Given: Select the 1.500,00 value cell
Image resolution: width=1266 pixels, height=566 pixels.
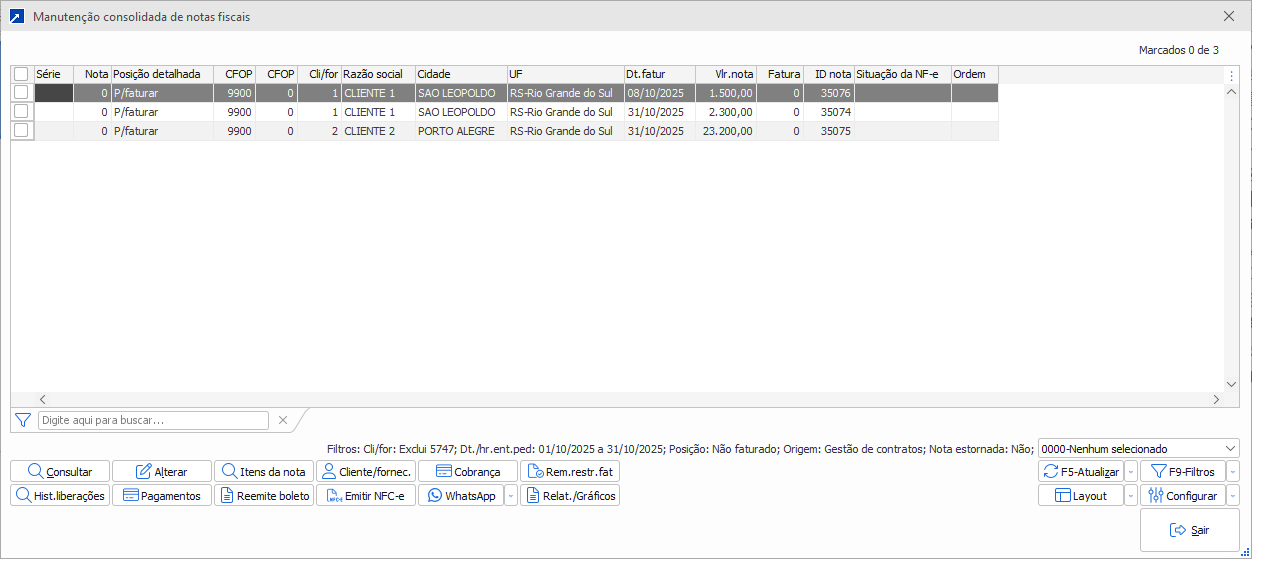Looking at the screenshot, I should coord(726,93).
